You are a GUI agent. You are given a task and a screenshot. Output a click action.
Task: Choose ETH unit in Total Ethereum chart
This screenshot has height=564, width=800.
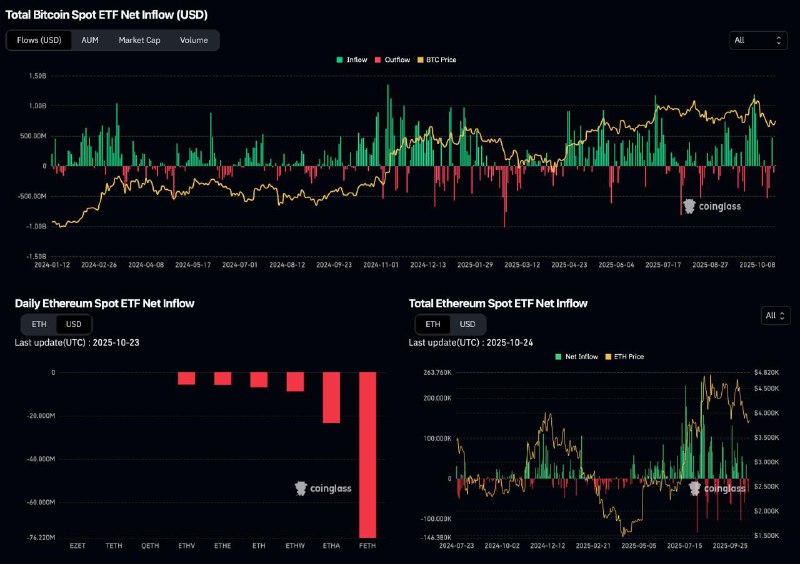click(432, 324)
